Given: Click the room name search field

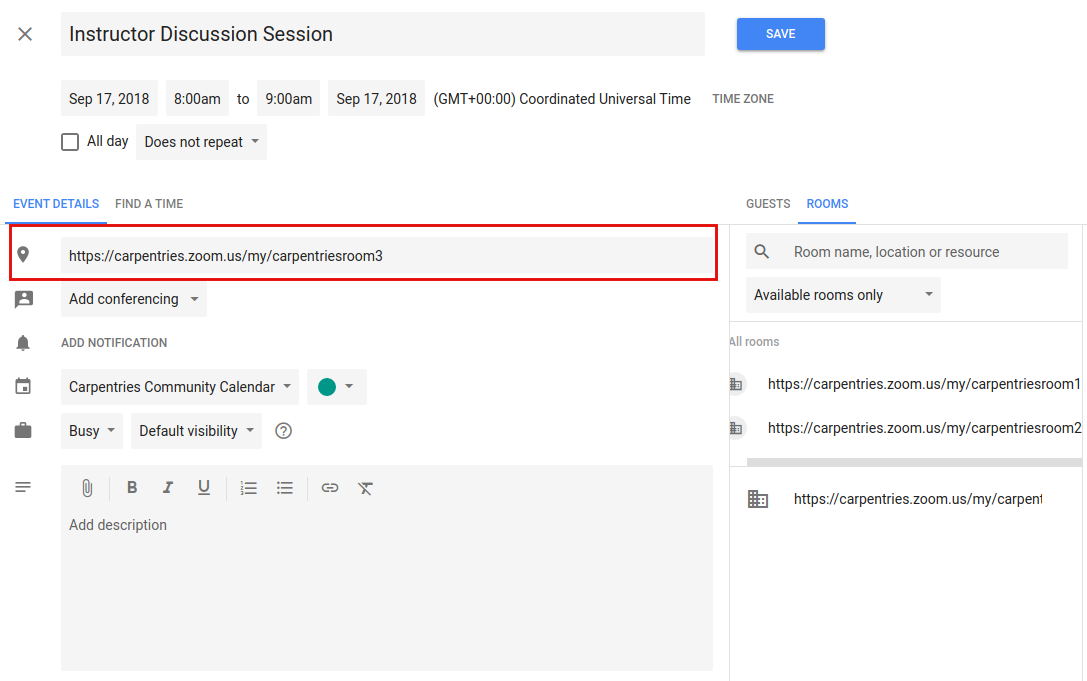Looking at the screenshot, I should (907, 252).
